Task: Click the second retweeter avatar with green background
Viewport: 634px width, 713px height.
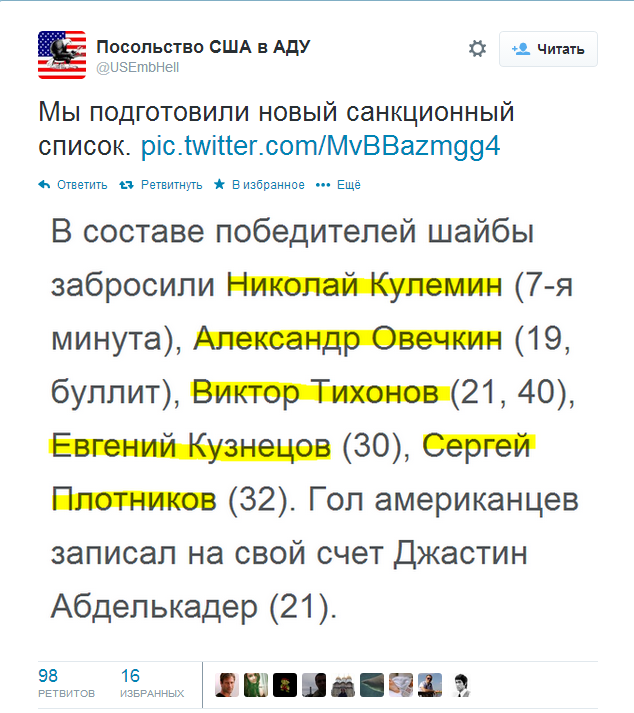Action: tap(256, 684)
